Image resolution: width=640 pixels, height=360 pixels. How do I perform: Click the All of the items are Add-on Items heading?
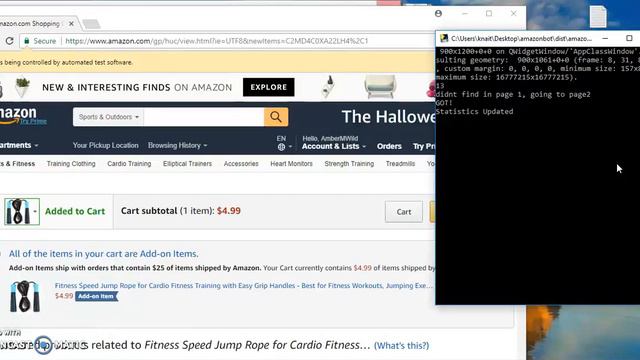click(x=104, y=254)
